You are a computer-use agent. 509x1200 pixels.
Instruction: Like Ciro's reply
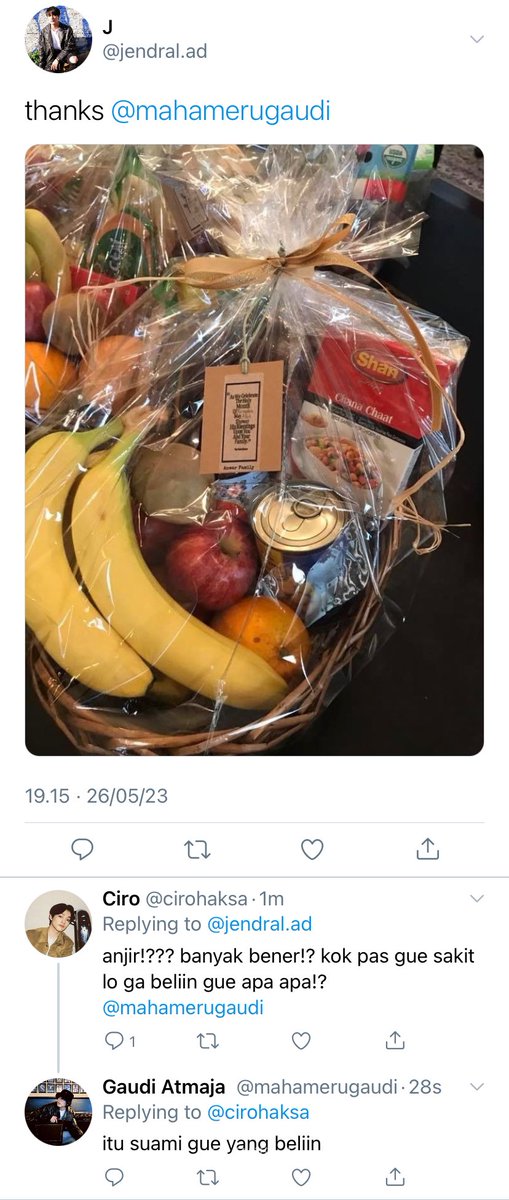tap(301, 1040)
